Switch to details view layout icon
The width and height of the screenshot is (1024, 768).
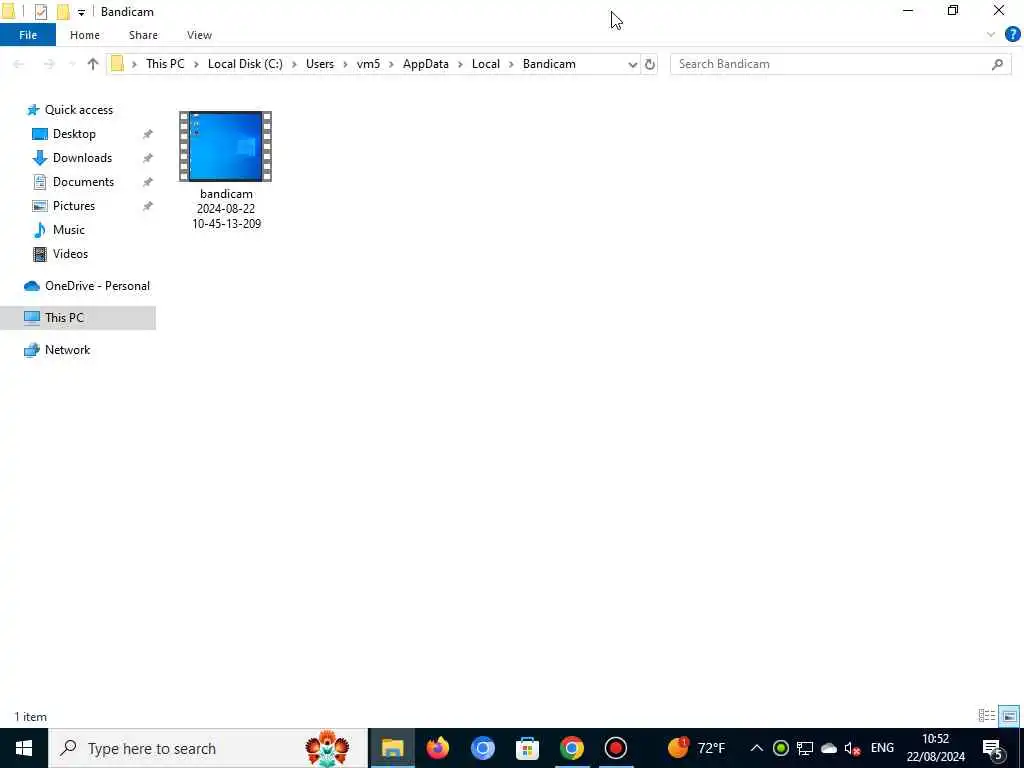987,716
